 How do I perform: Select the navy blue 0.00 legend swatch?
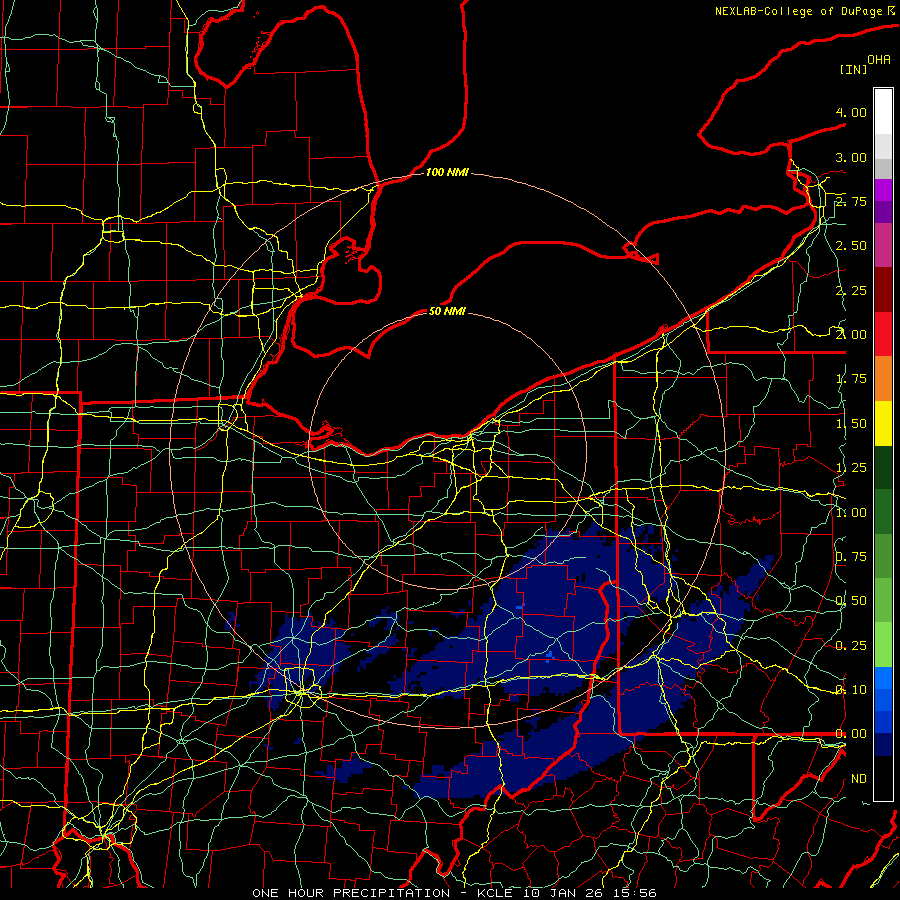click(x=883, y=744)
